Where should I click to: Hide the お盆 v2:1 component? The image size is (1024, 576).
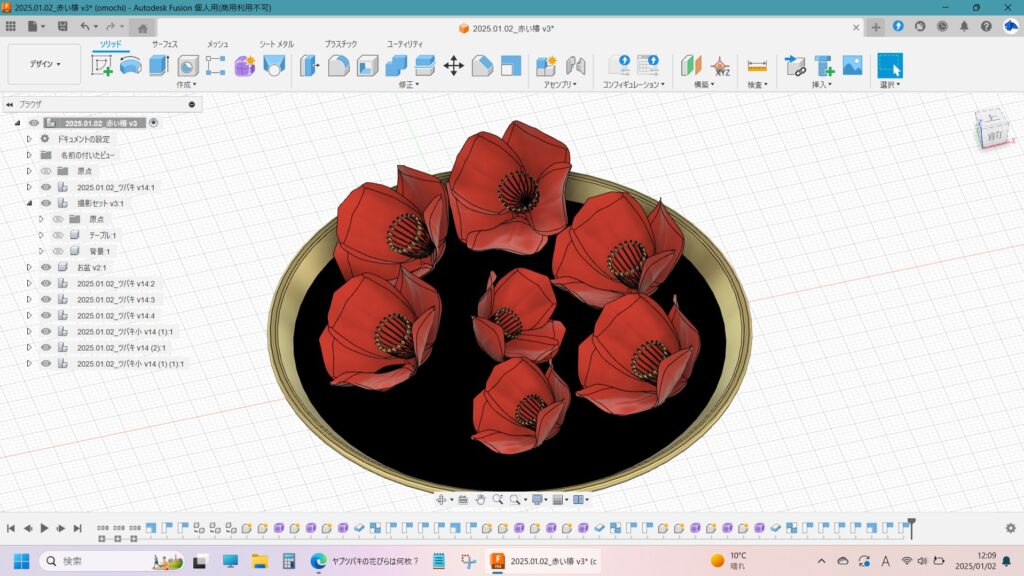pyautogui.click(x=45, y=267)
